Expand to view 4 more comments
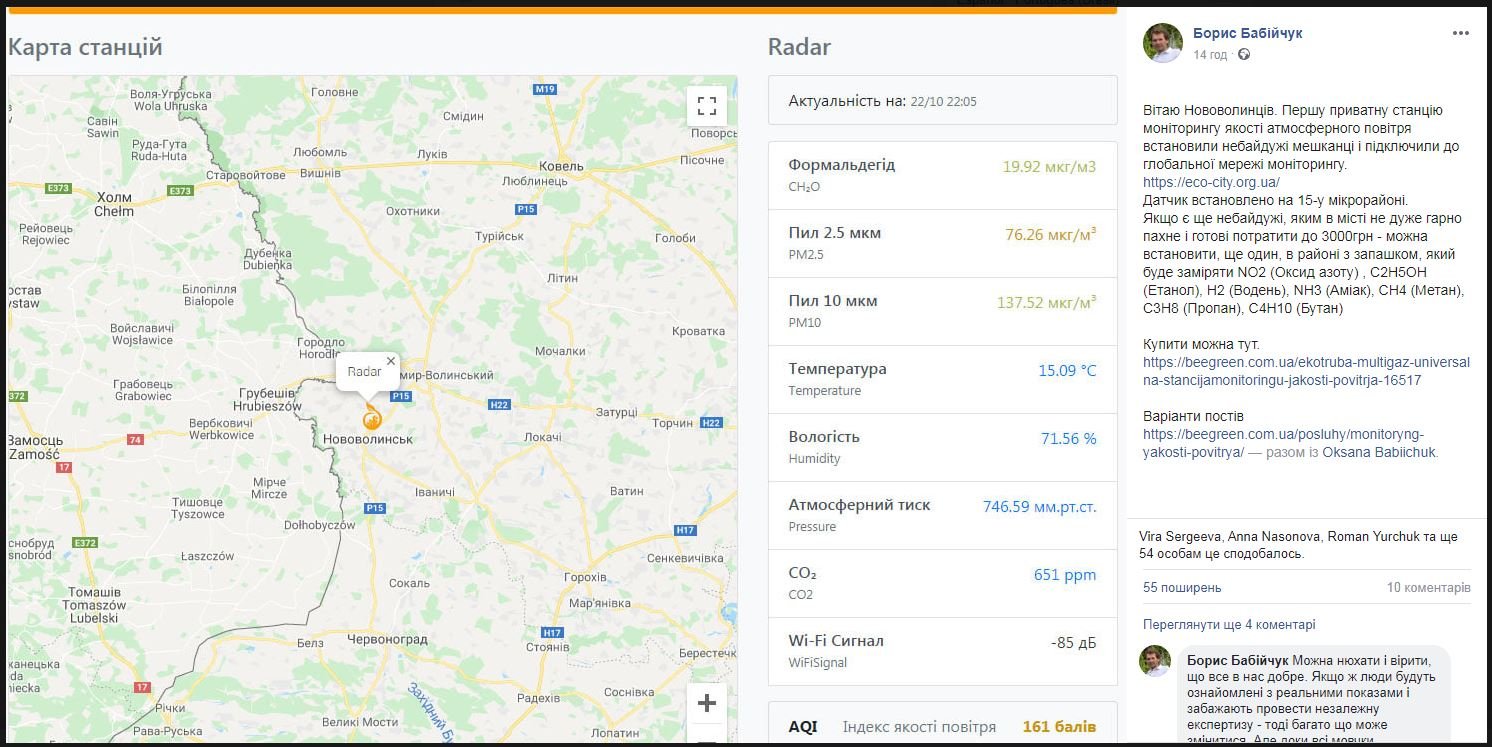 tap(1229, 625)
